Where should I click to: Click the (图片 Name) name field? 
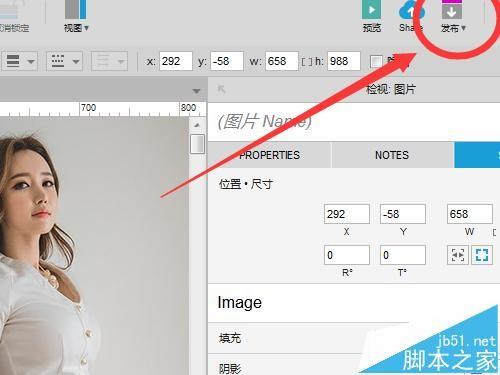coord(353,122)
